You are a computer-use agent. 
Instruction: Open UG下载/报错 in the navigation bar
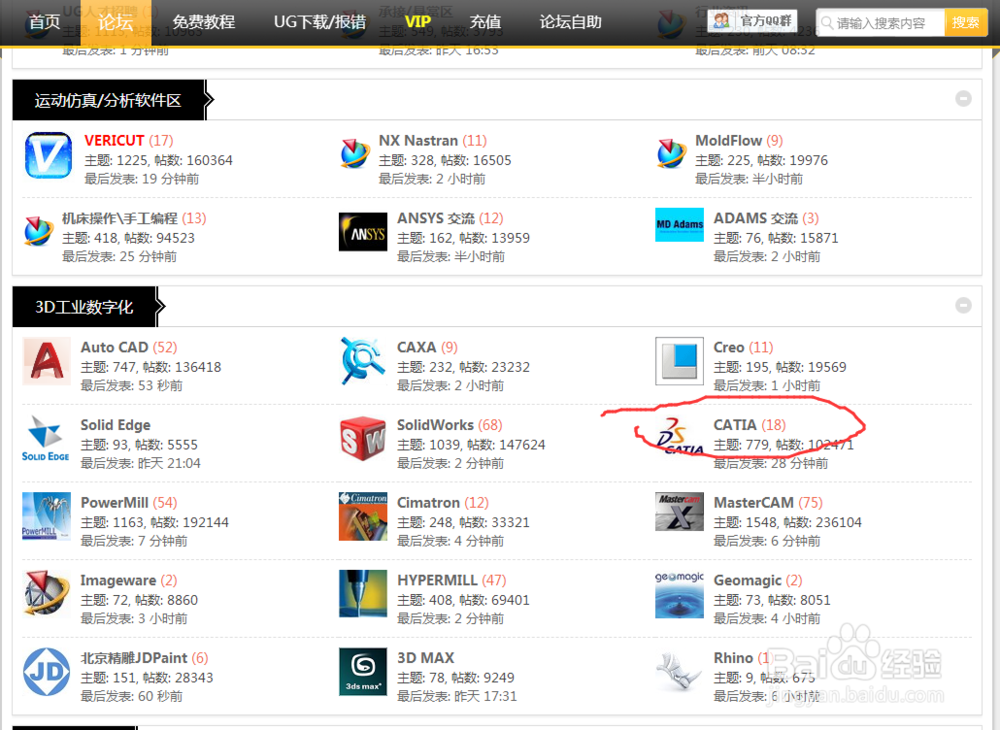point(320,22)
